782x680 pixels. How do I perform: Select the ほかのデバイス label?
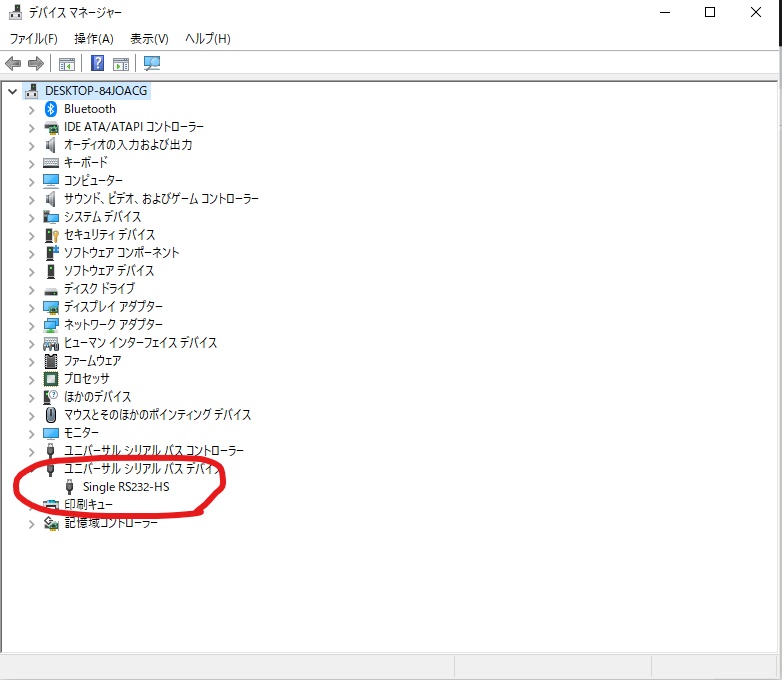pos(98,397)
